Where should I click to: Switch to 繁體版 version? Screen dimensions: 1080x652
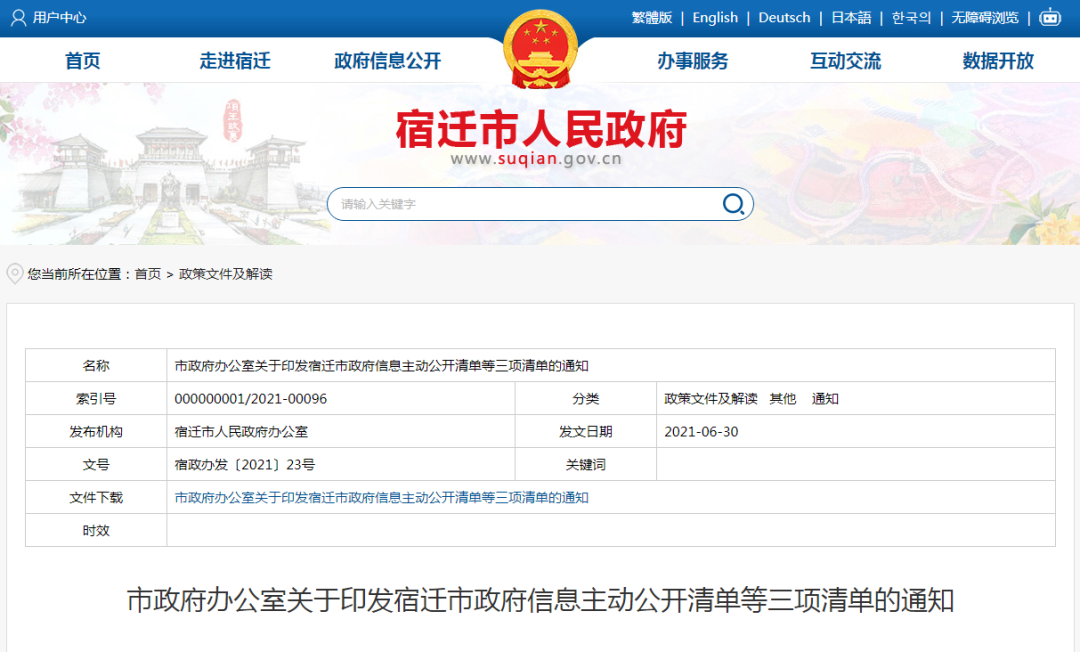[x=652, y=17]
